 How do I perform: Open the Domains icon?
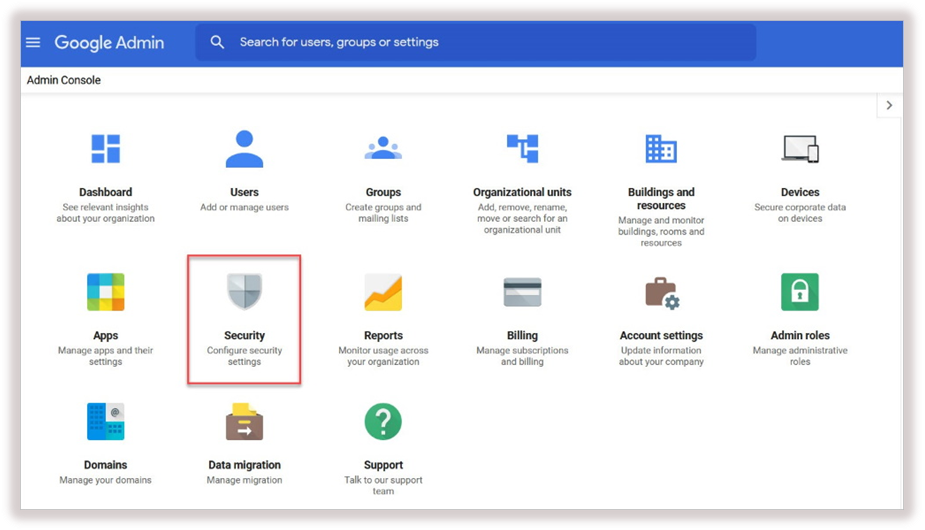[106, 421]
